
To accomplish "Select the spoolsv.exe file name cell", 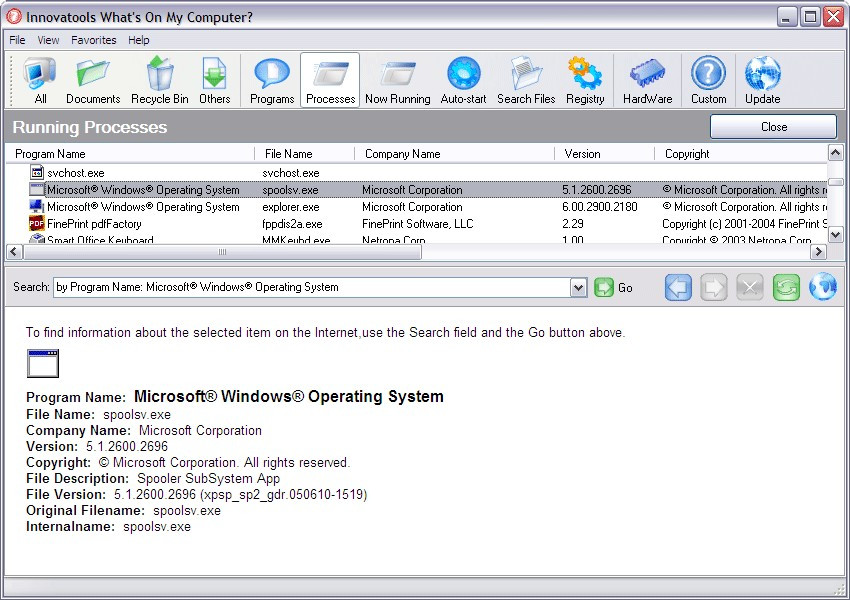I will pos(291,190).
